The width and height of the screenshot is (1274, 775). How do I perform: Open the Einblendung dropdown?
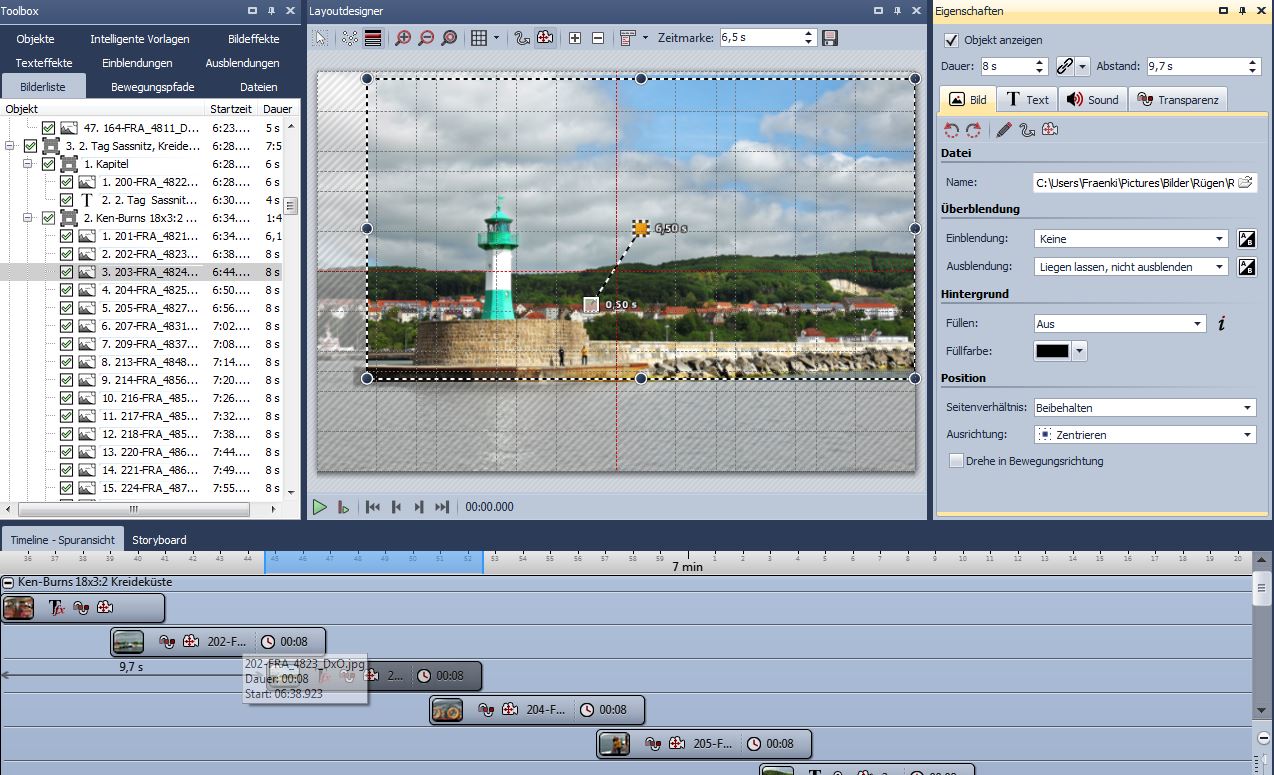[1130, 239]
